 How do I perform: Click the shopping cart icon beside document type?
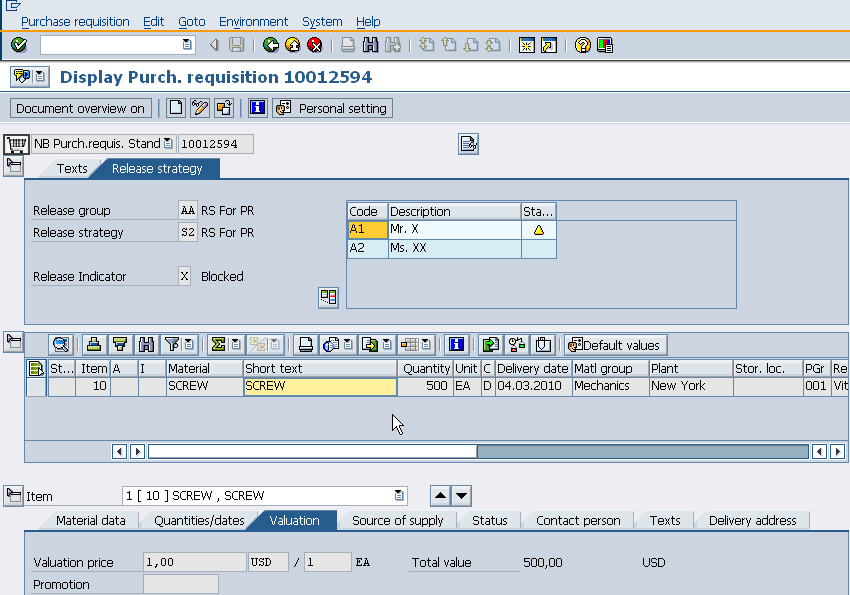[16, 144]
